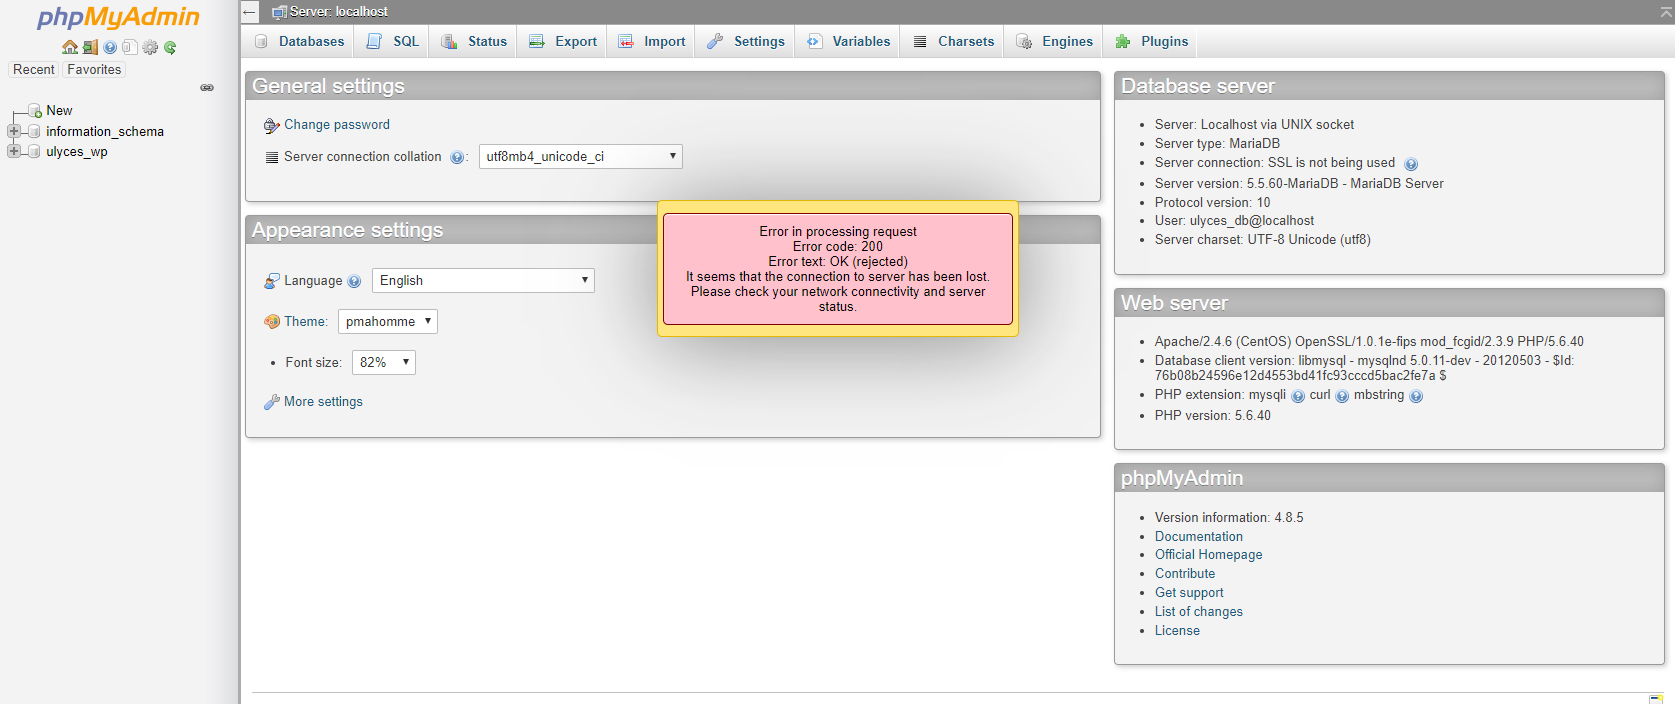The width and height of the screenshot is (1675, 704).
Task: Click the 'Error code: 200' text
Action: pos(838,247)
